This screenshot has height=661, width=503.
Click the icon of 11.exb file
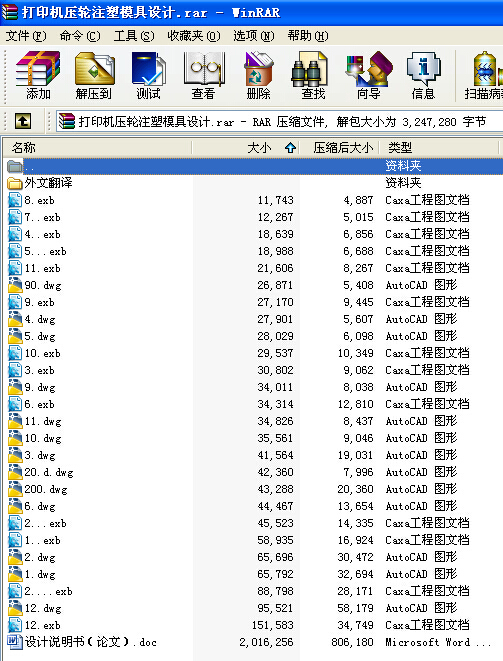[15, 268]
